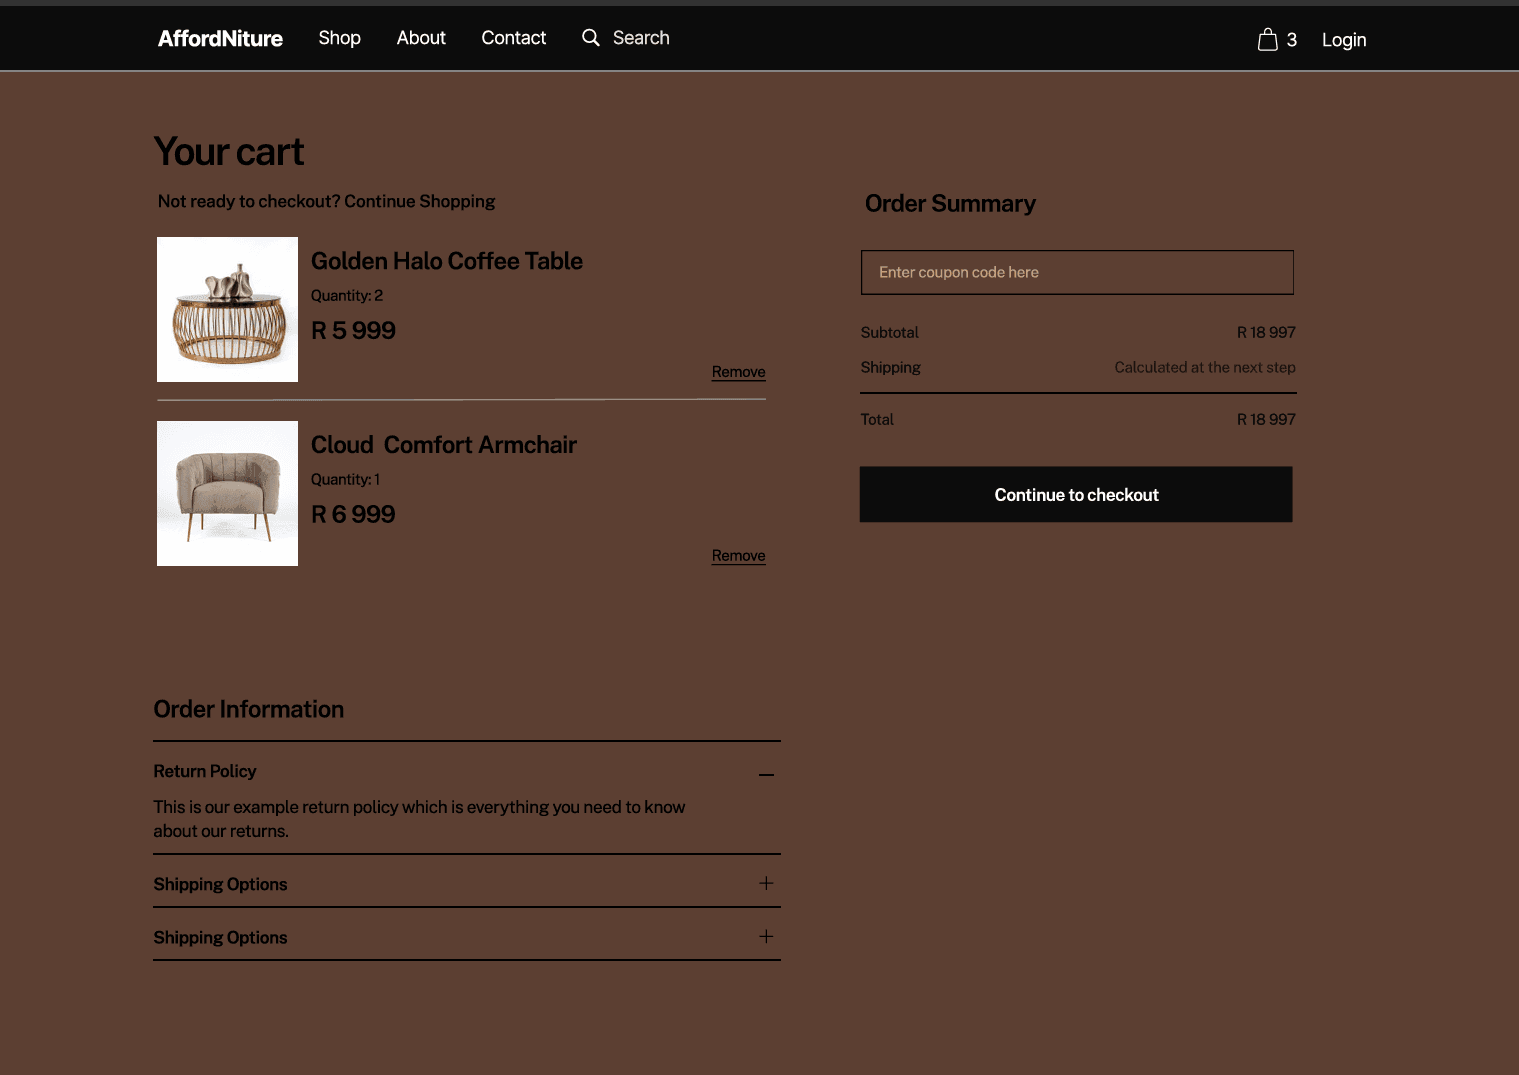Open the About page

421,38
